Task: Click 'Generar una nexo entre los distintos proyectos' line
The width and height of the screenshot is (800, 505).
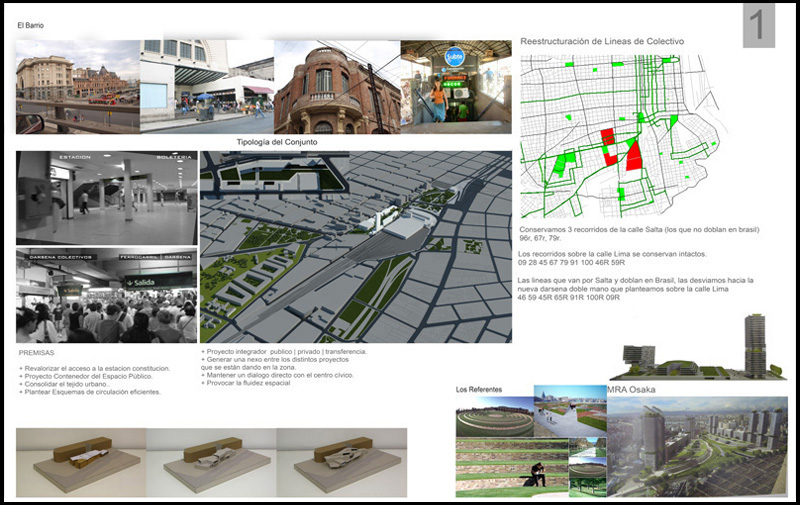Action: [275, 359]
